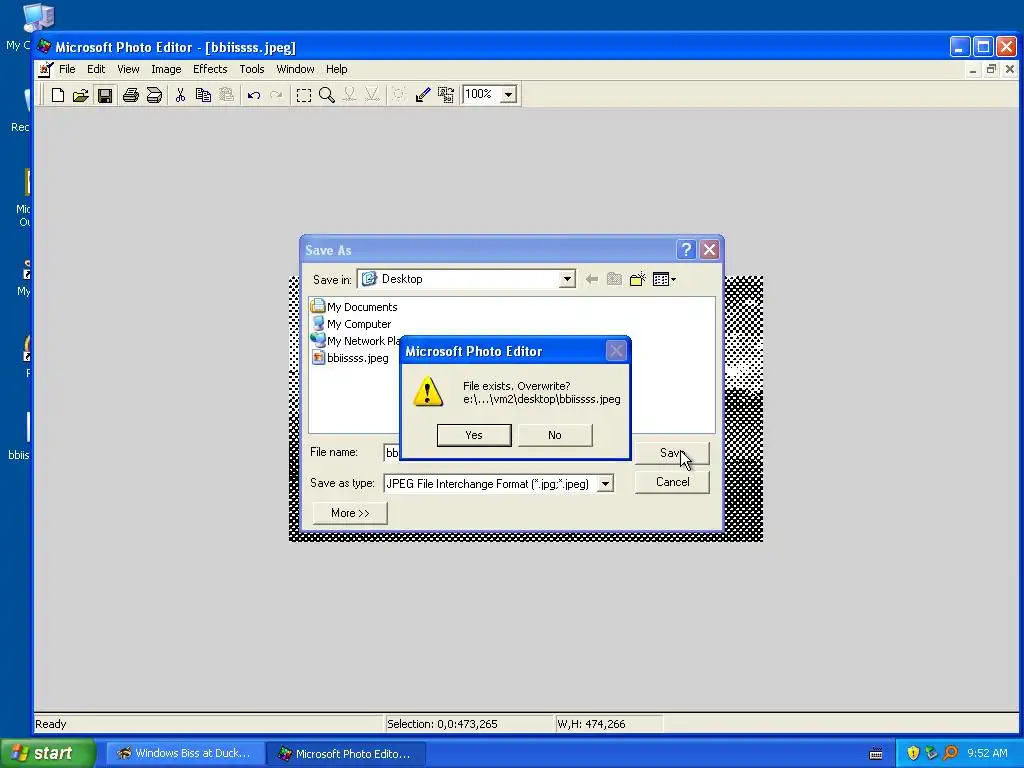Select the Zoom magnifier tool icon
Screen dimensions: 1024x768
pos(327,95)
